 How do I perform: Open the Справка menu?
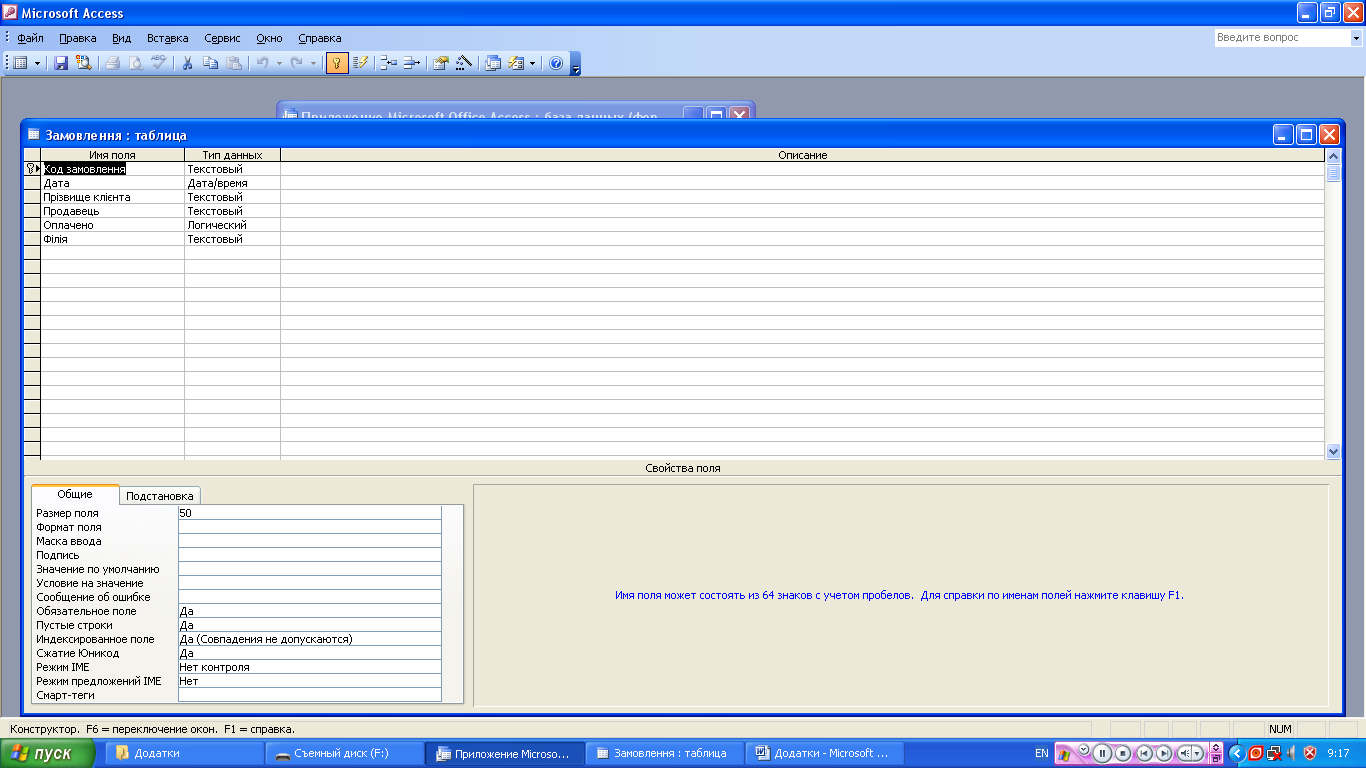click(x=320, y=38)
